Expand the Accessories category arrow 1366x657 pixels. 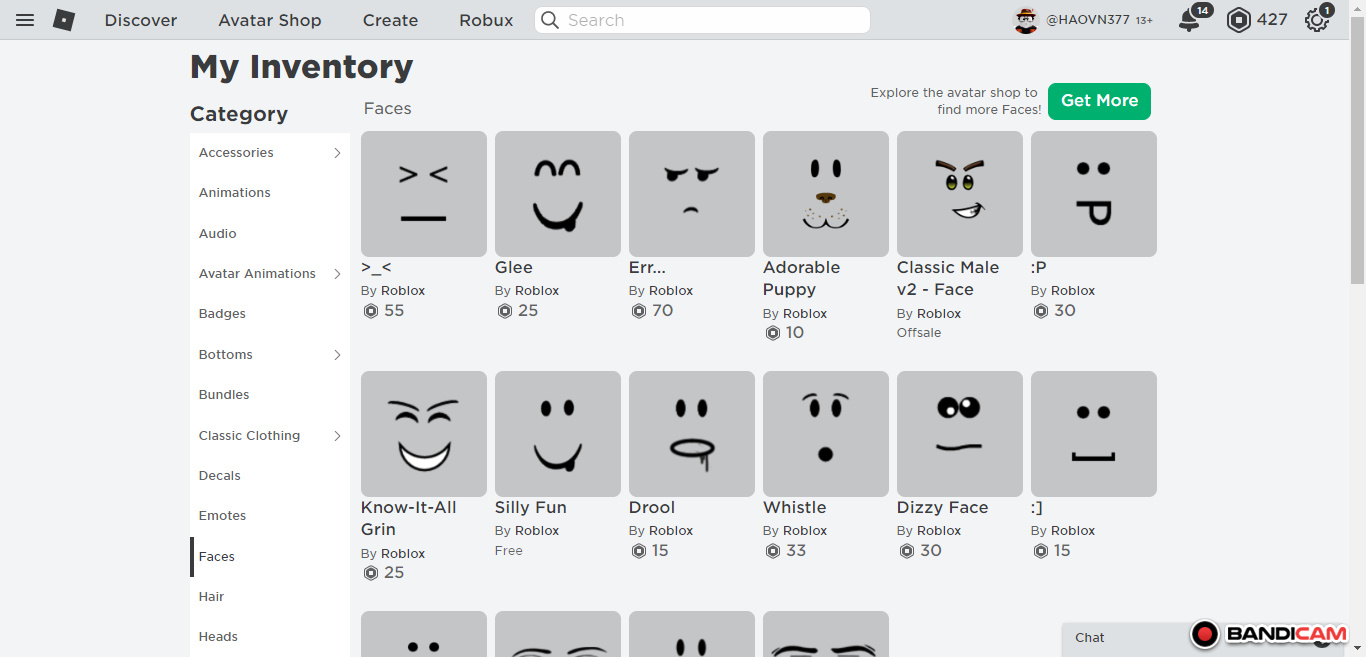pyautogui.click(x=337, y=153)
